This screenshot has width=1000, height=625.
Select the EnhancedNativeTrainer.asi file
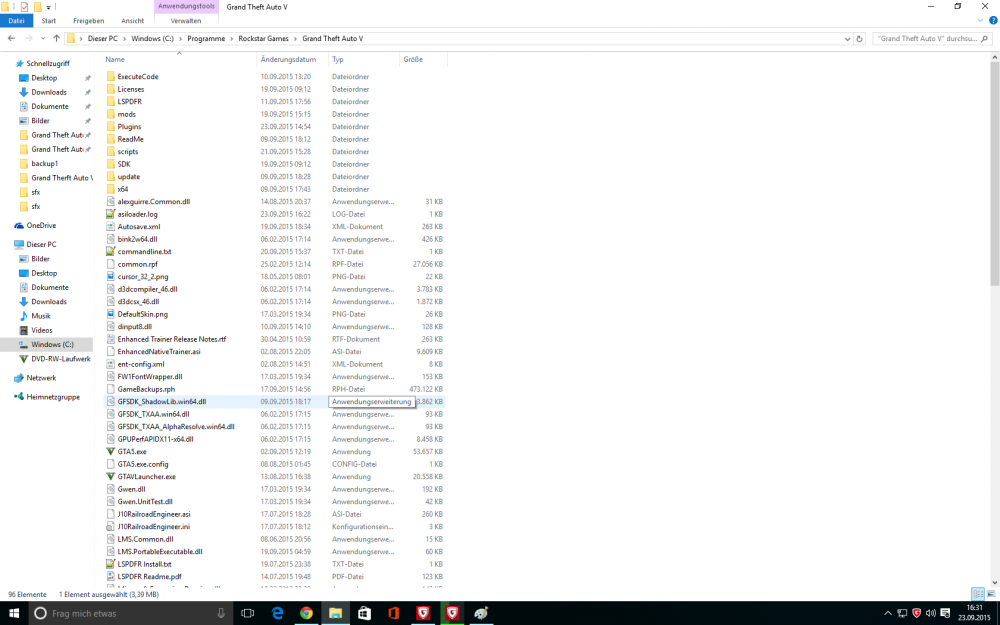[159, 351]
